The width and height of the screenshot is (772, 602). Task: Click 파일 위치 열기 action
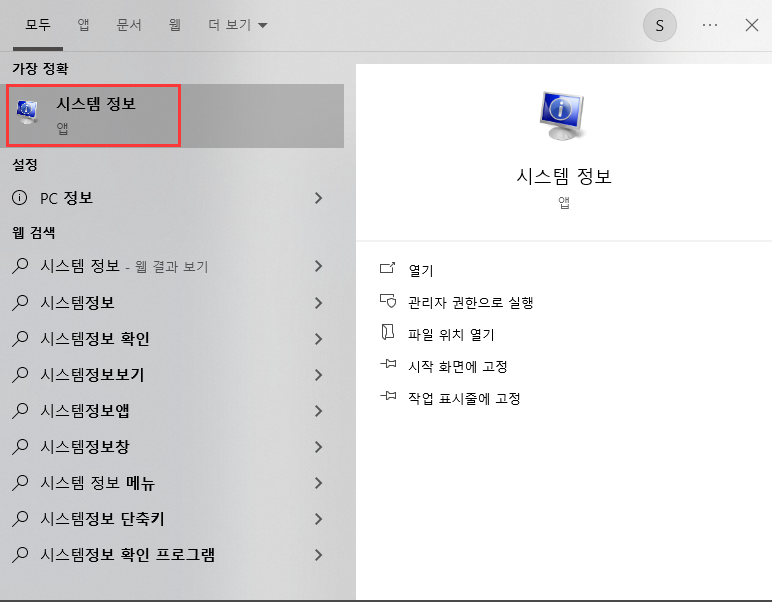[x=451, y=335]
